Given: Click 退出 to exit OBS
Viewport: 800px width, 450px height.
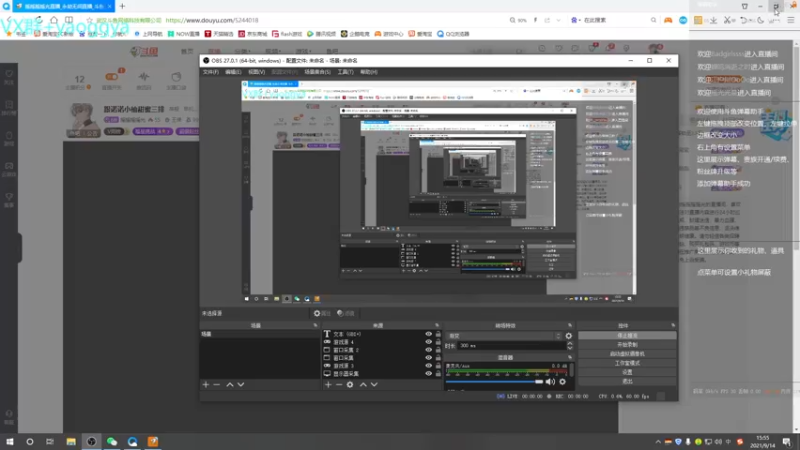Looking at the screenshot, I should tap(627, 382).
